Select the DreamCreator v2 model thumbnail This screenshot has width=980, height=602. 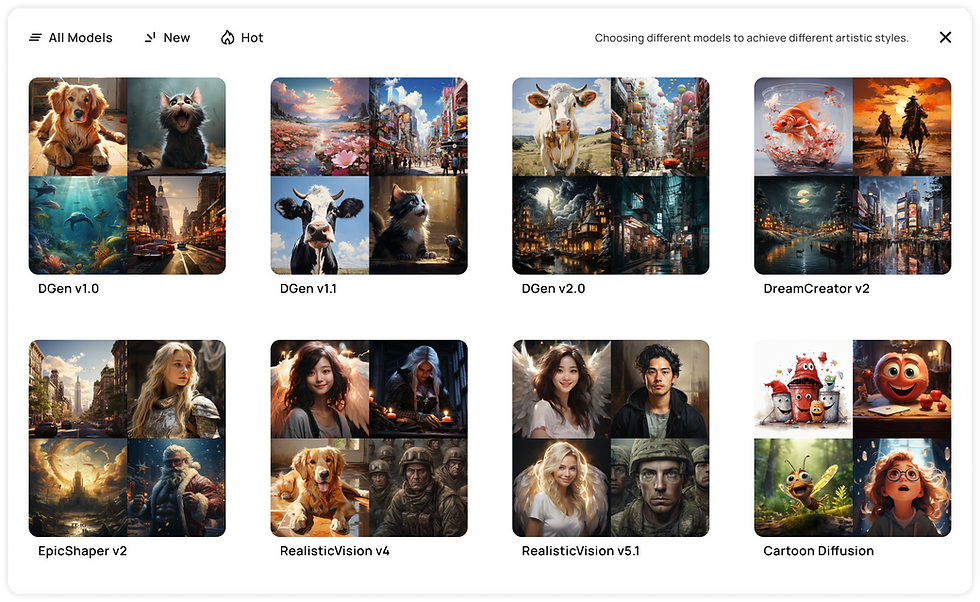coord(852,176)
